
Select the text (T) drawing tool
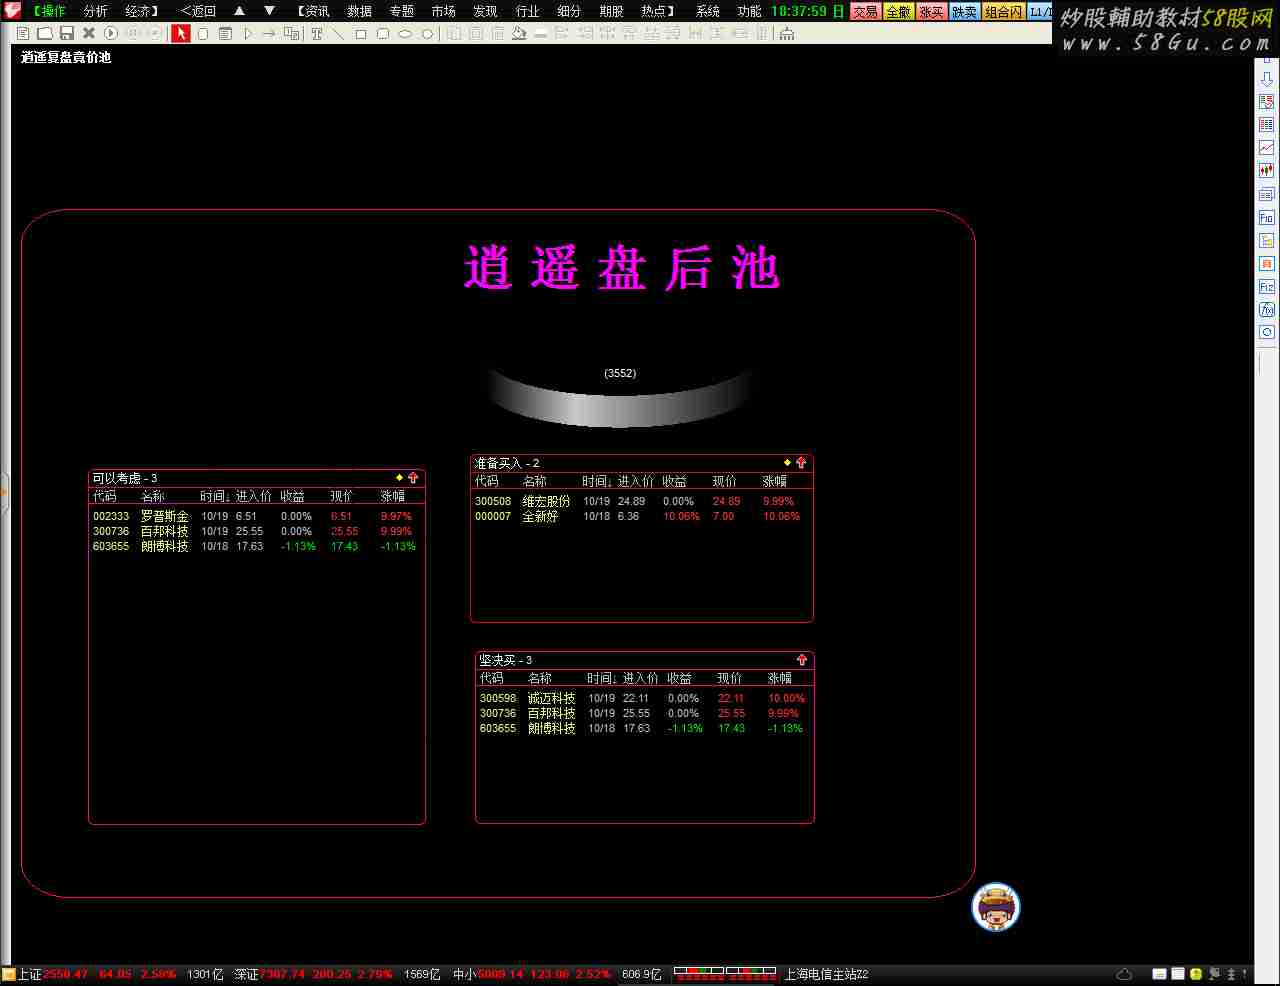(x=316, y=33)
